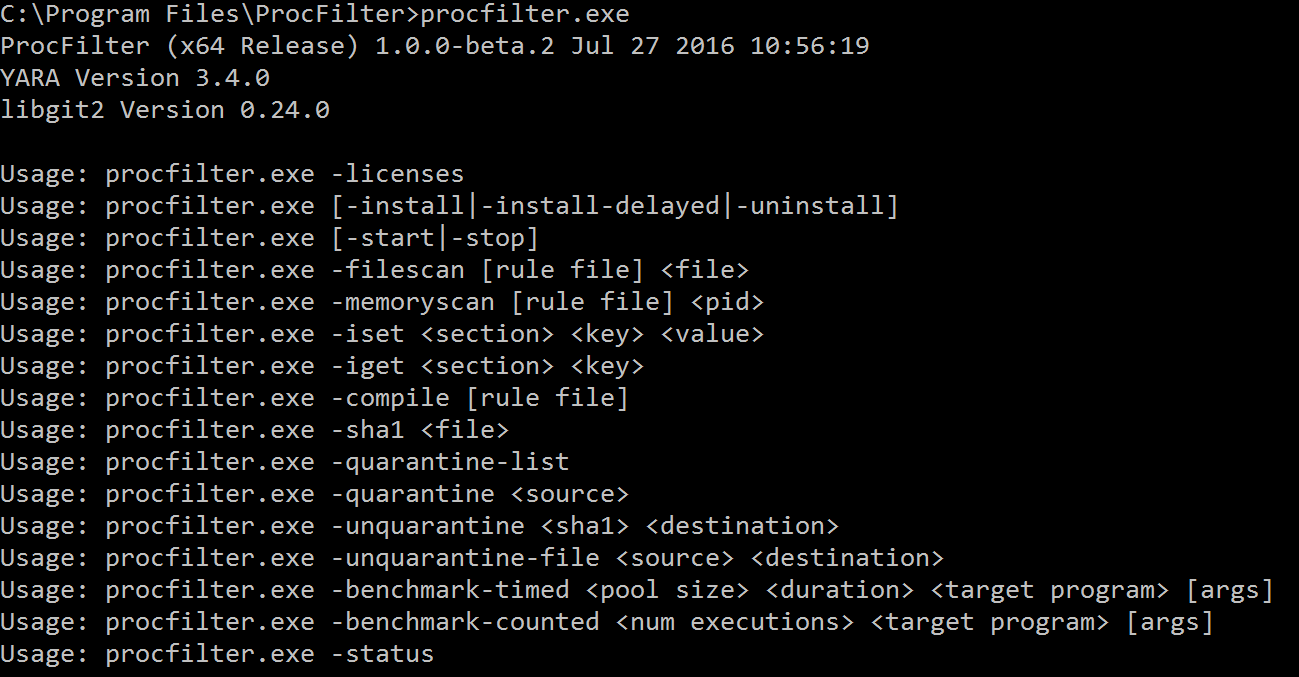Click the -benchmark-timed option text

(450, 590)
